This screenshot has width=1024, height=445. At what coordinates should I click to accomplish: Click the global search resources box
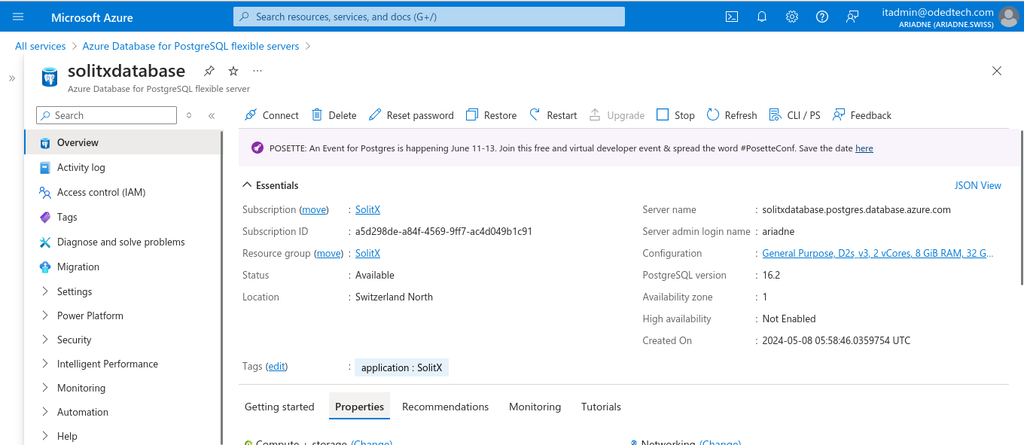(x=429, y=17)
